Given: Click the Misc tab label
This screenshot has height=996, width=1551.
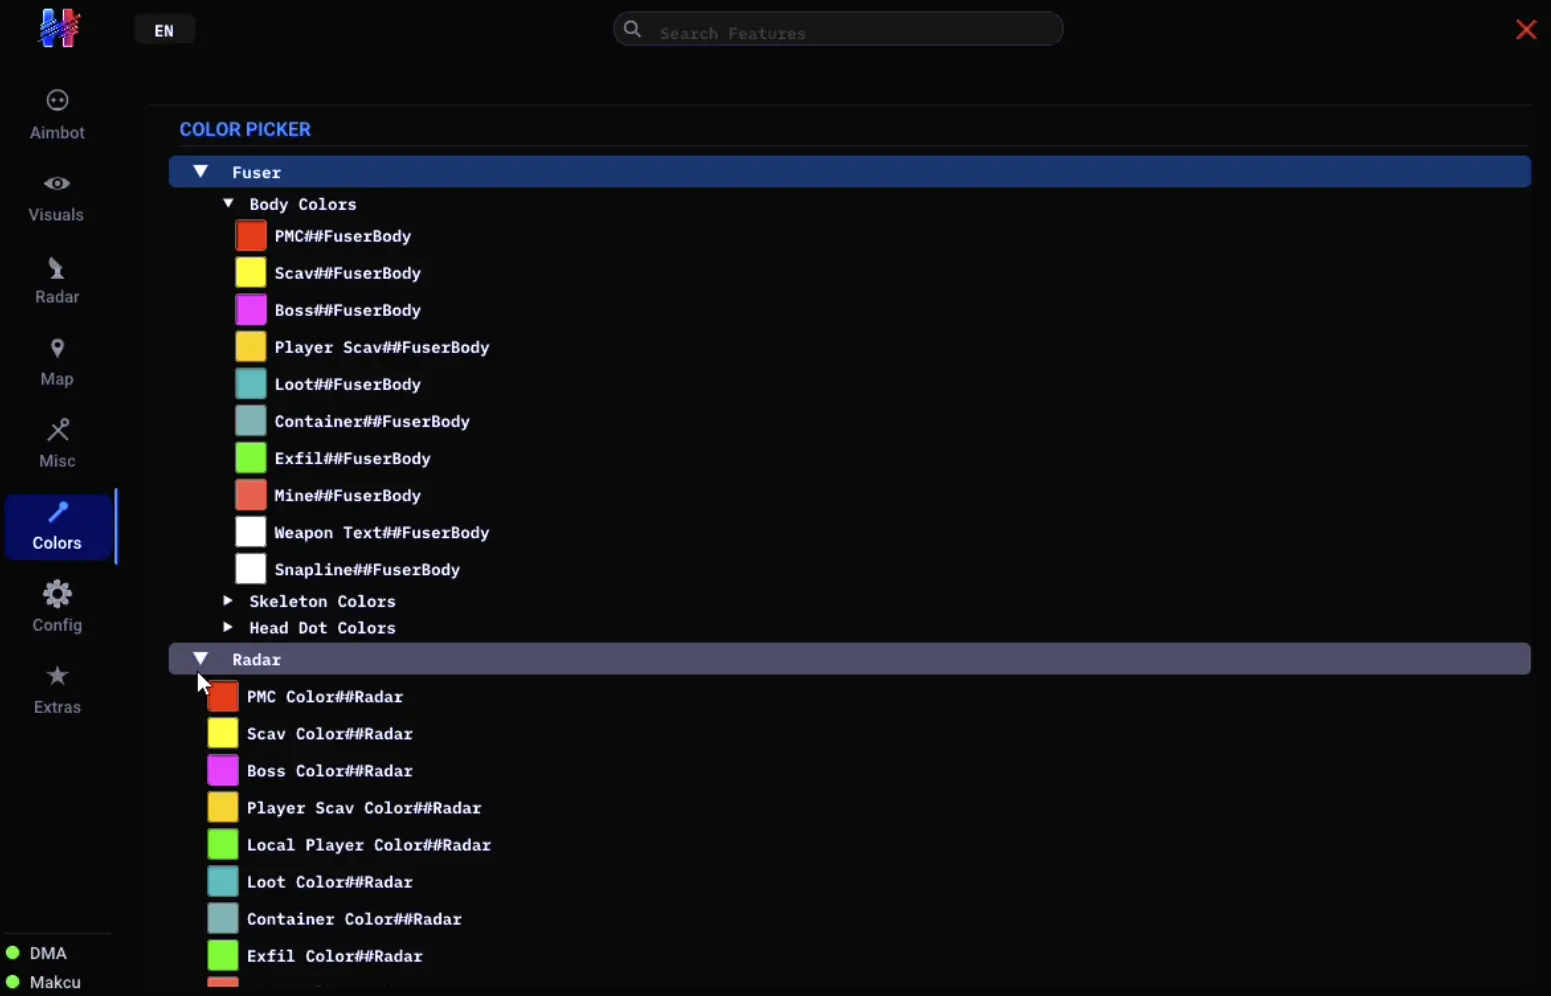Looking at the screenshot, I should pos(57,461).
